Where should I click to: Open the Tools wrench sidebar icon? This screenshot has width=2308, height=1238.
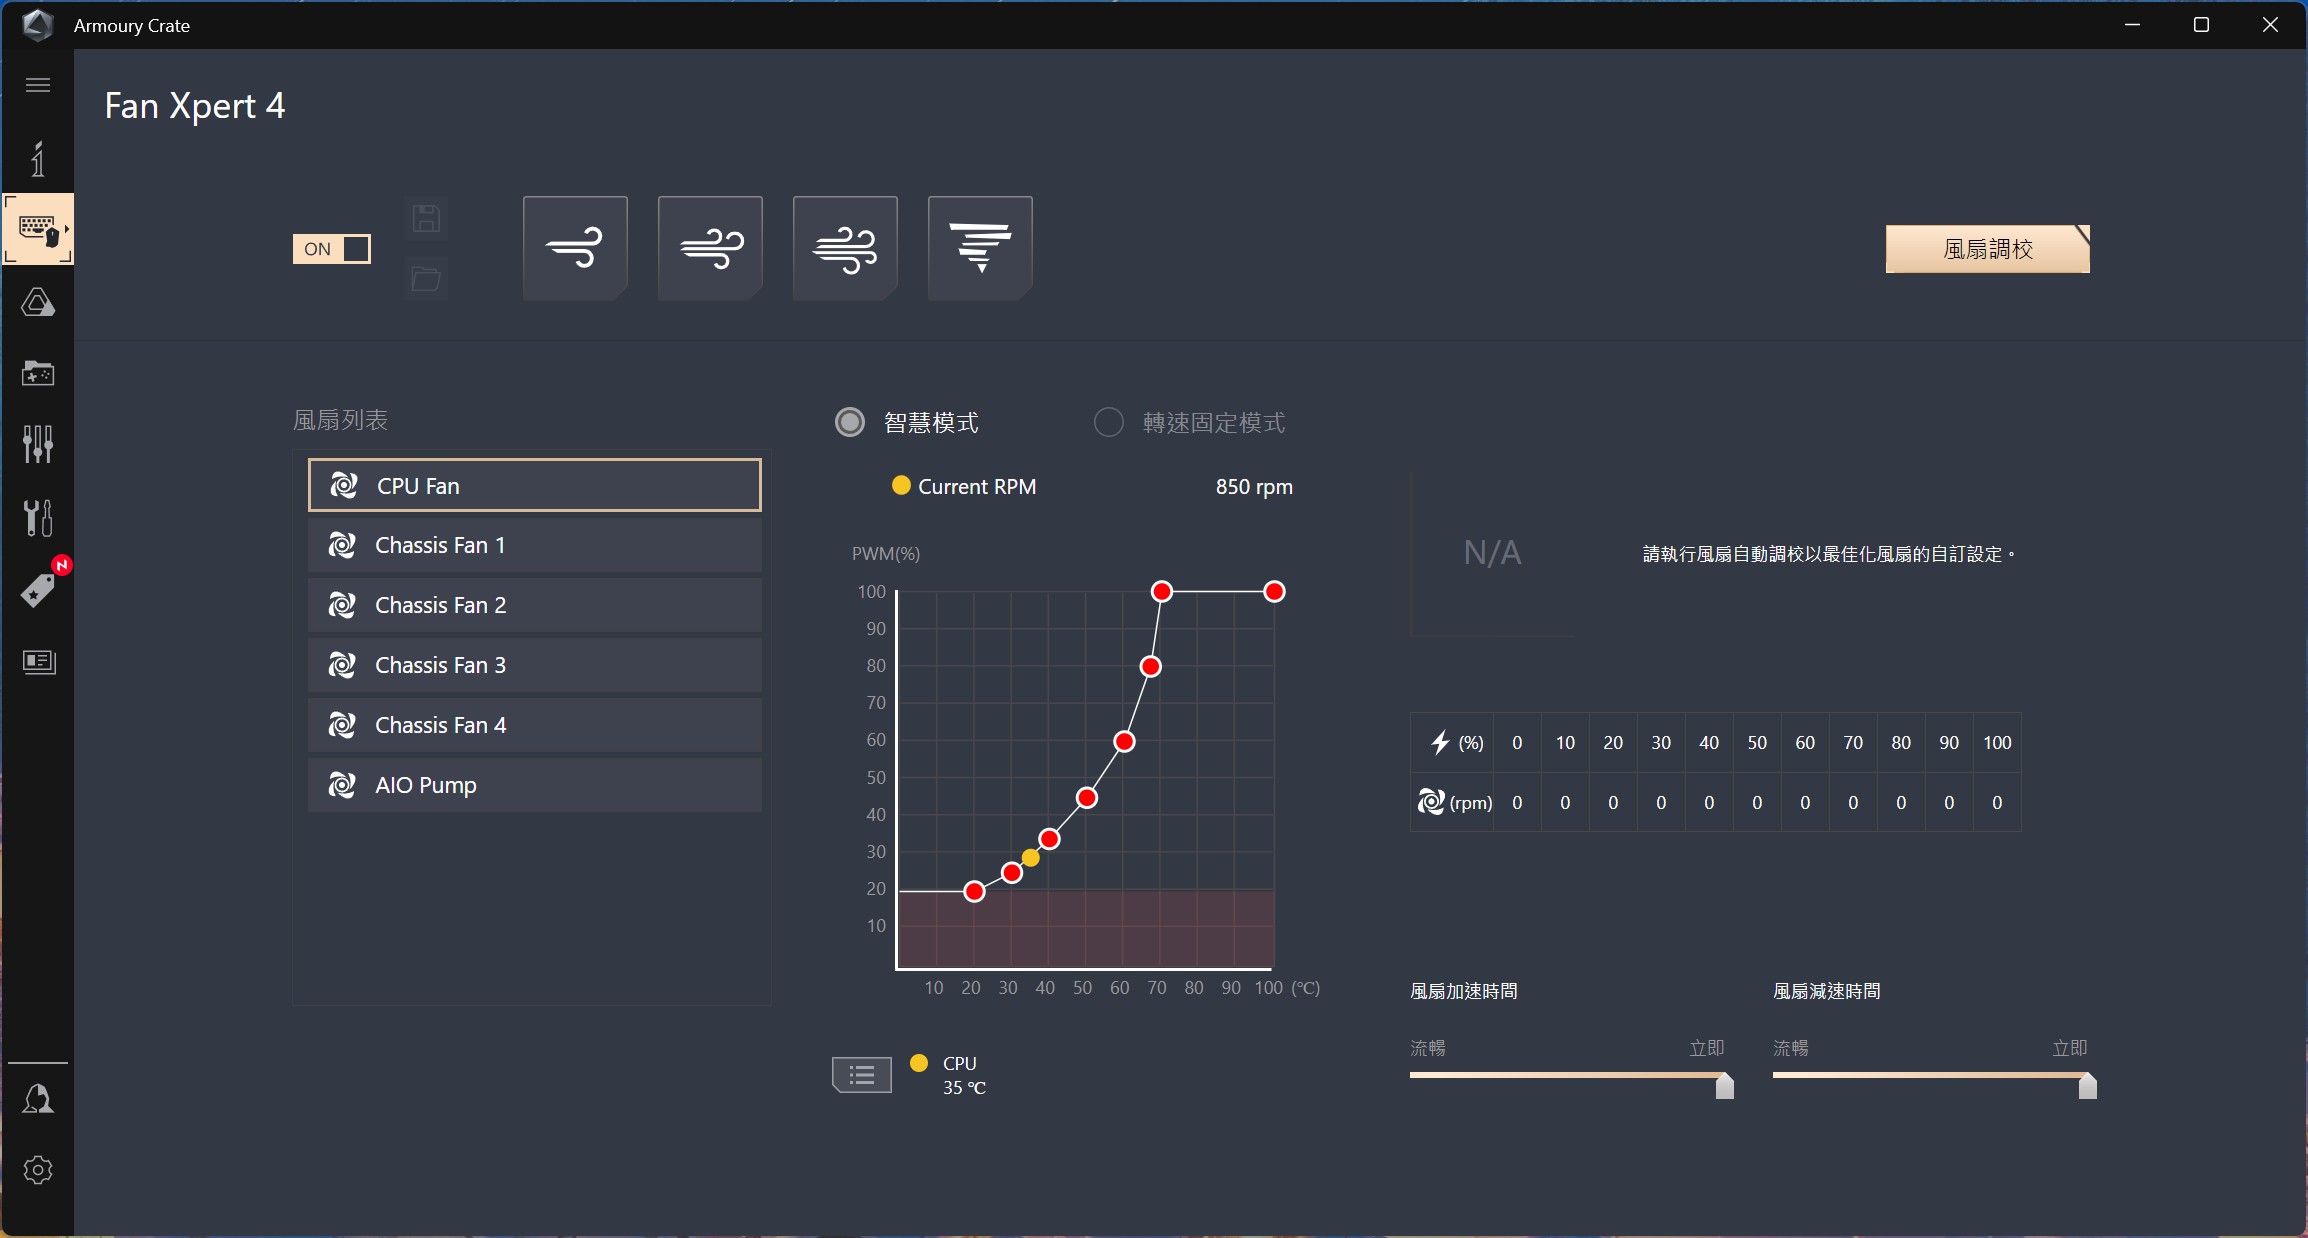pos(38,517)
